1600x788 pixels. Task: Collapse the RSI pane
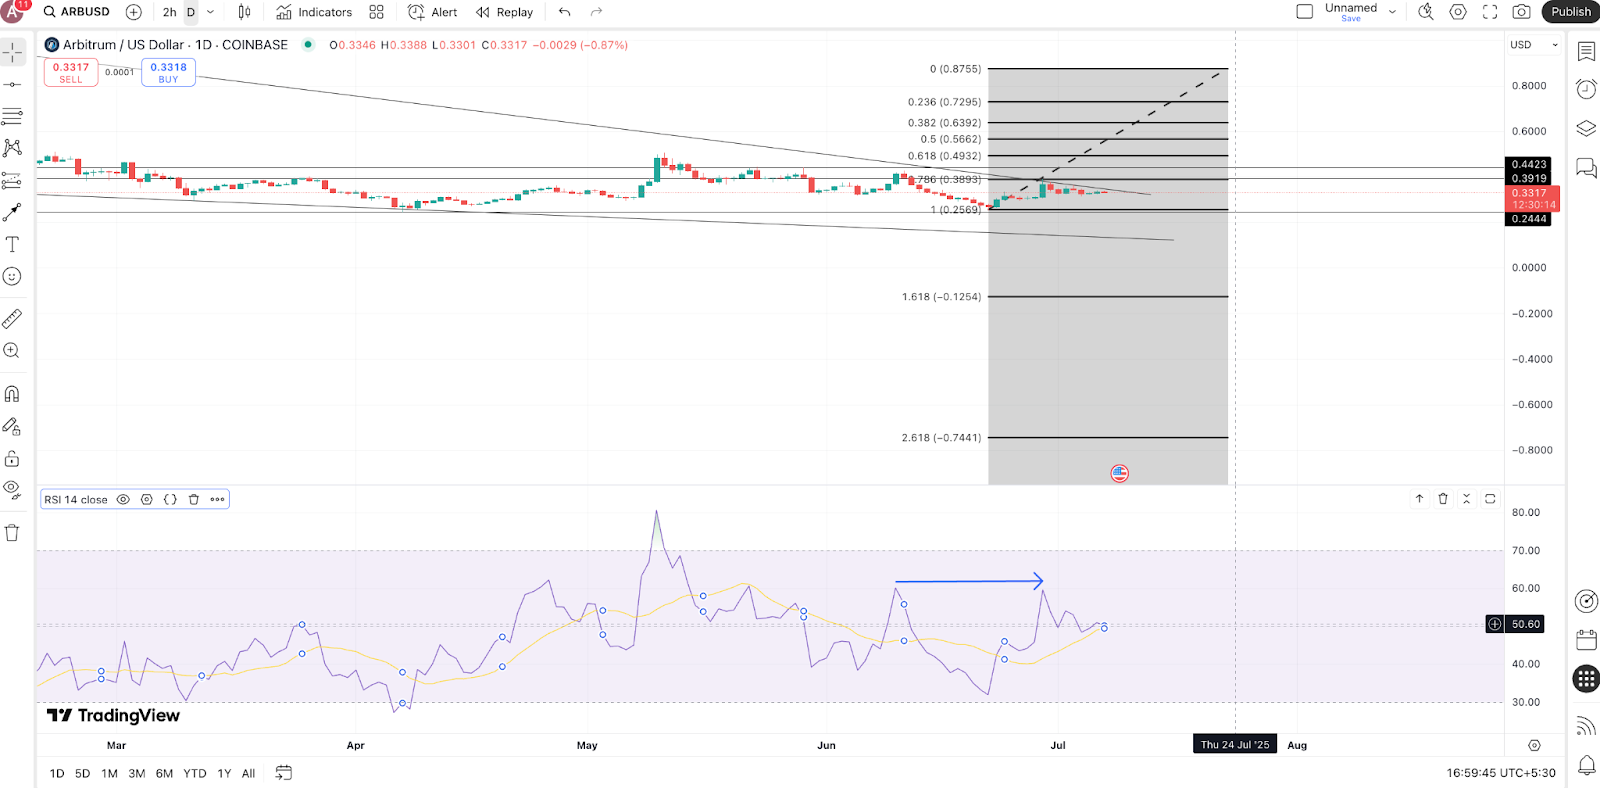tap(1467, 498)
